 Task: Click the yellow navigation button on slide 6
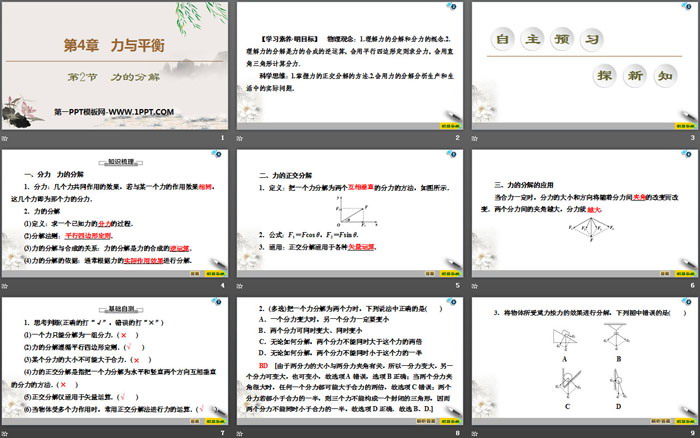point(685,274)
